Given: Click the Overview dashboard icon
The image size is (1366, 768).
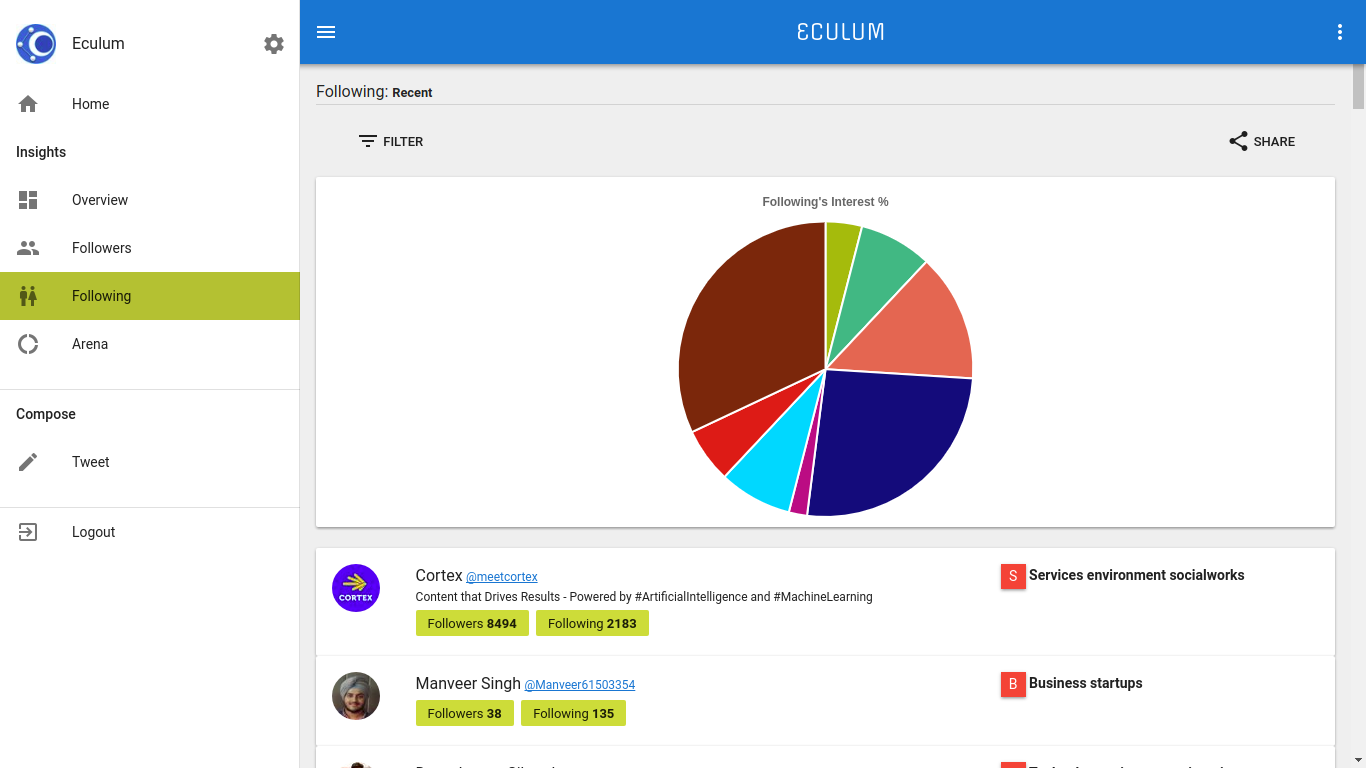Looking at the screenshot, I should [x=28, y=200].
